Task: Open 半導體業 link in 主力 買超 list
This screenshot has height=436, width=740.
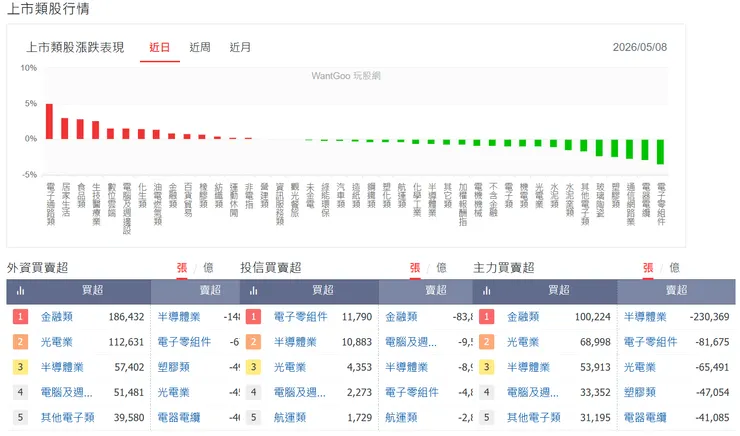Action: 528,367
